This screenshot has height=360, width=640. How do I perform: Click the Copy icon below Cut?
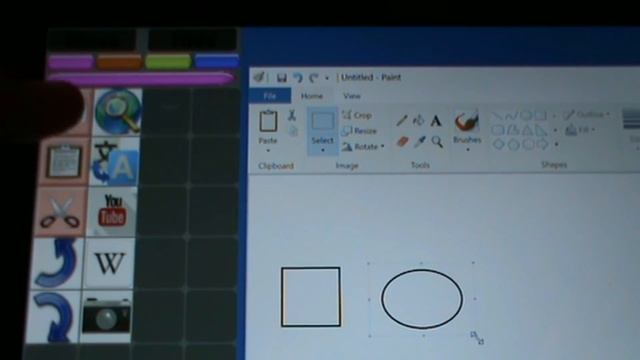[x=293, y=131]
